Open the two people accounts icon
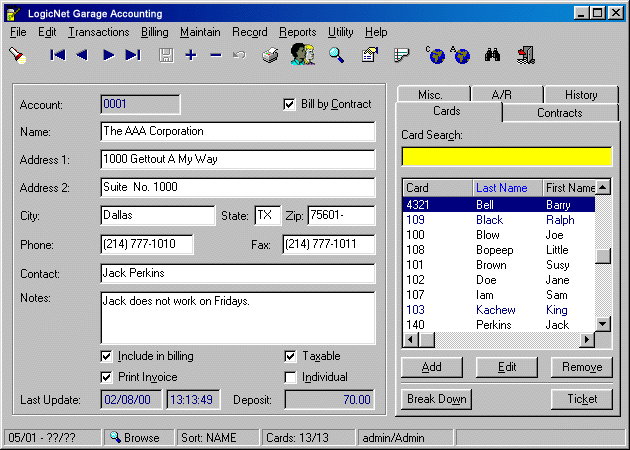Viewport: 630px width, 450px height. (303, 54)
